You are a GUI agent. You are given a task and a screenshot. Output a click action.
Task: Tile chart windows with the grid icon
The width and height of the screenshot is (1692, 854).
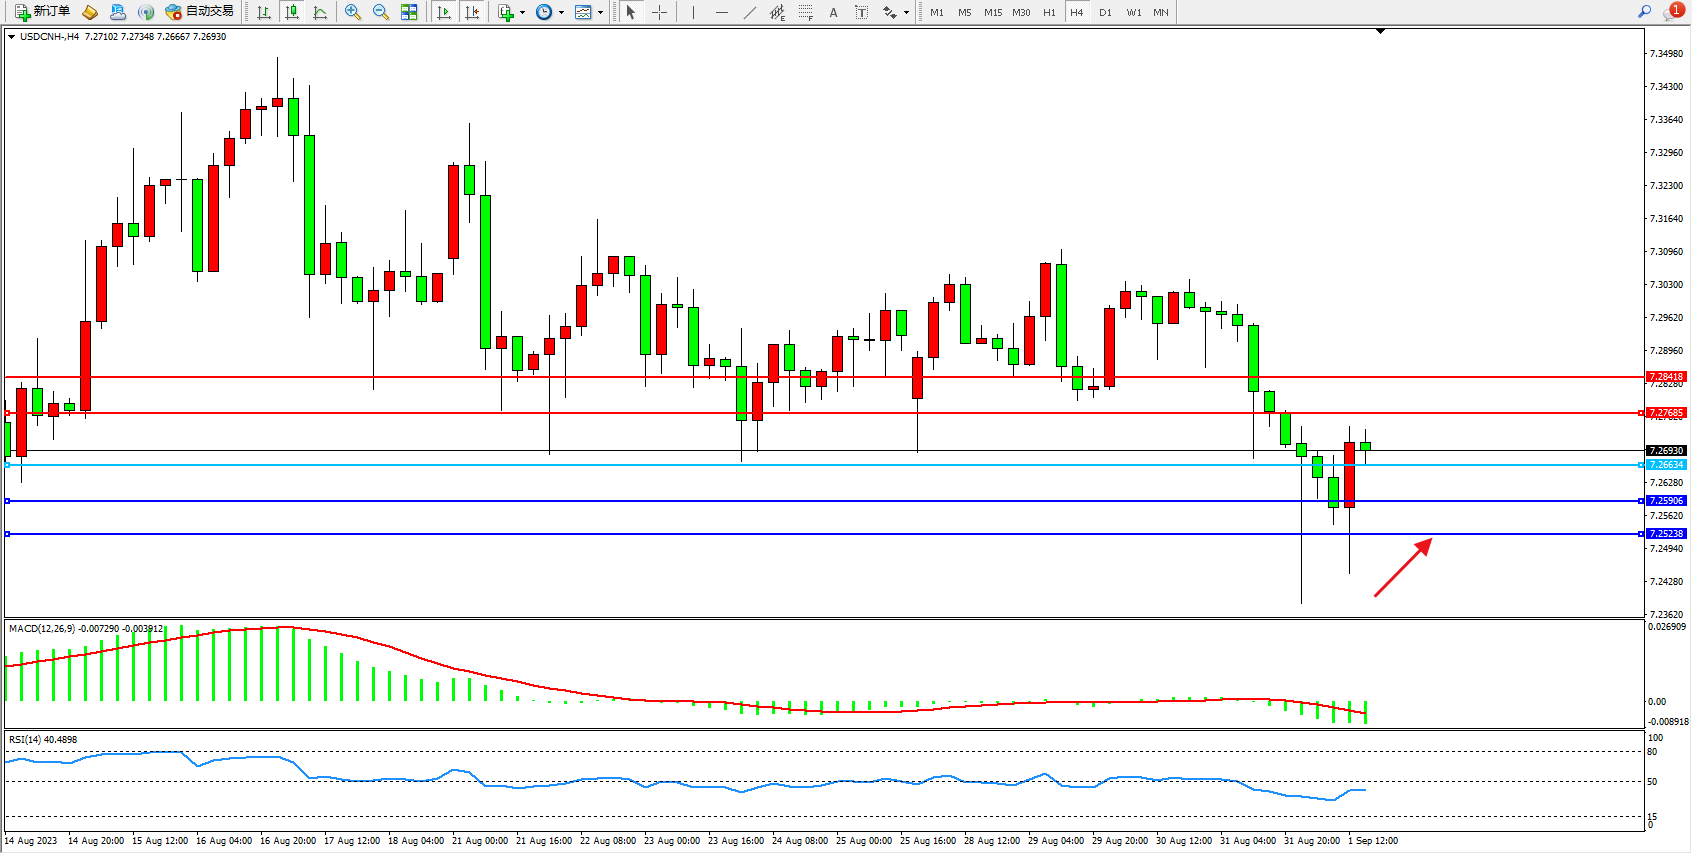click(409, 12)
